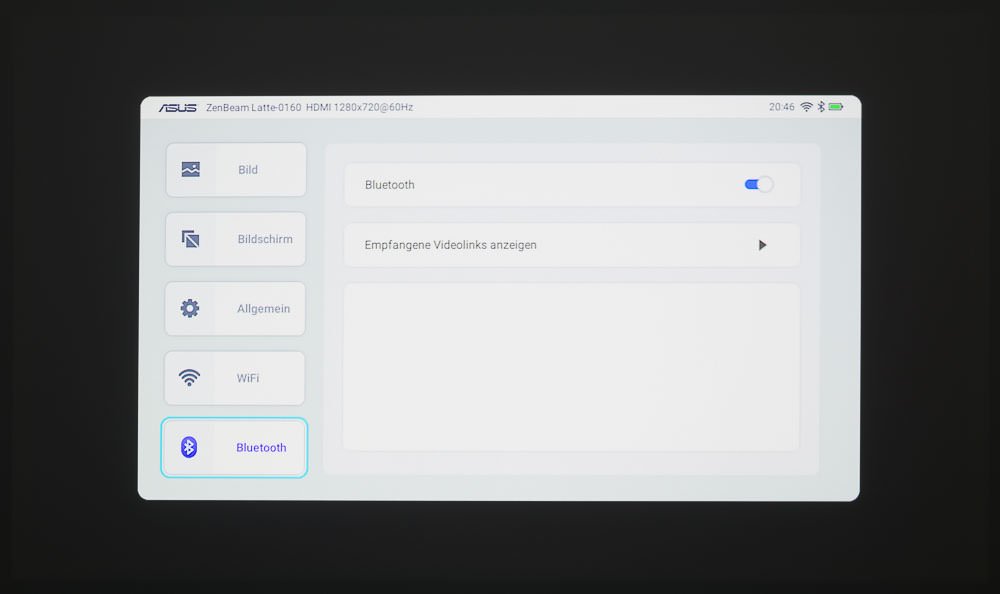Toggle the Bluetooth switch off
The width and height of the screenshot is (1000, 594).
[x=758, y=184]
